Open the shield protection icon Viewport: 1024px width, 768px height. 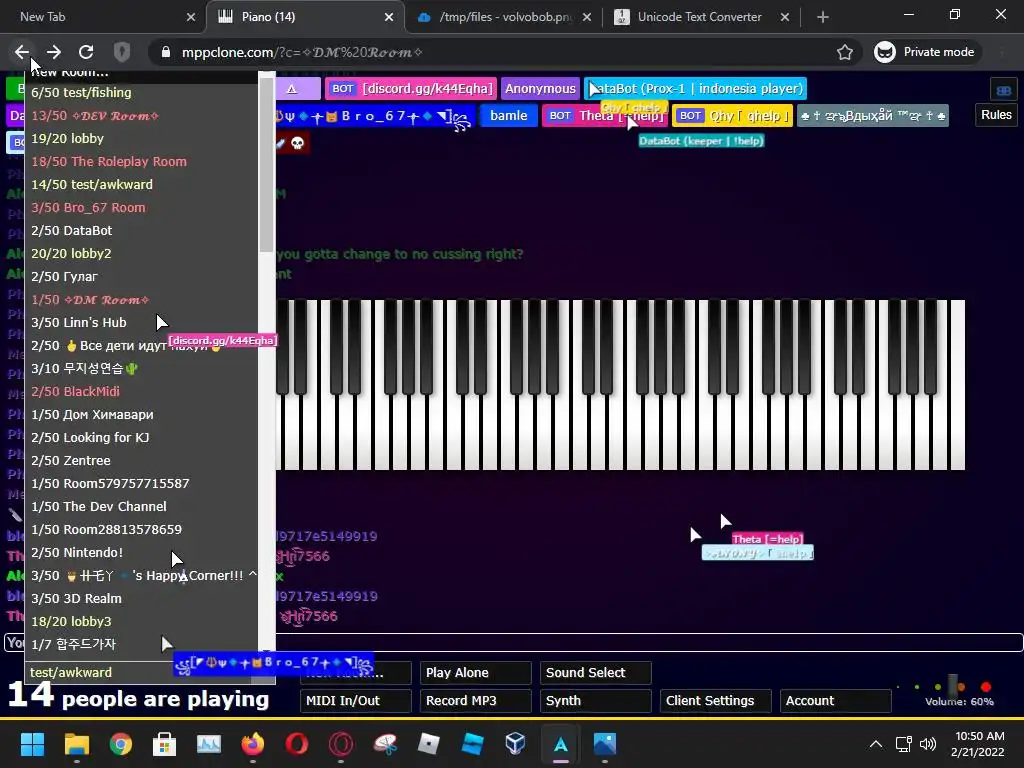[122, 52]
